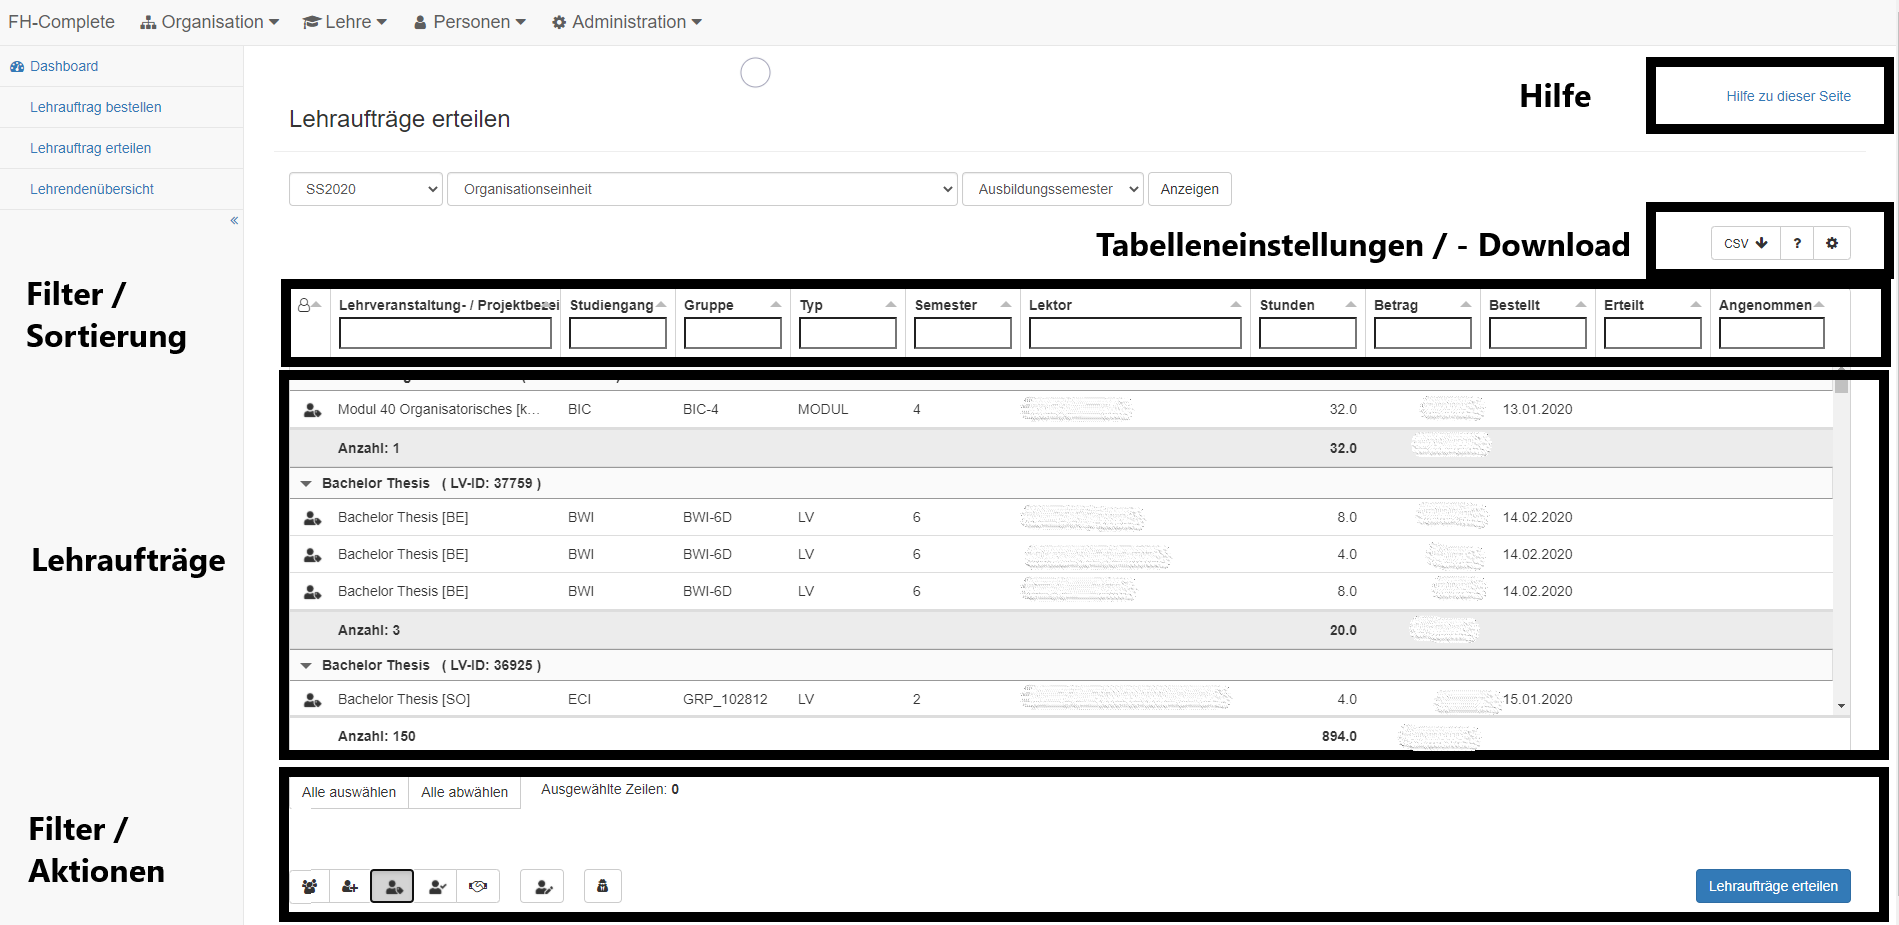
Task: Click the user-with-pencil filter icon
Action: tap(542, 886)
